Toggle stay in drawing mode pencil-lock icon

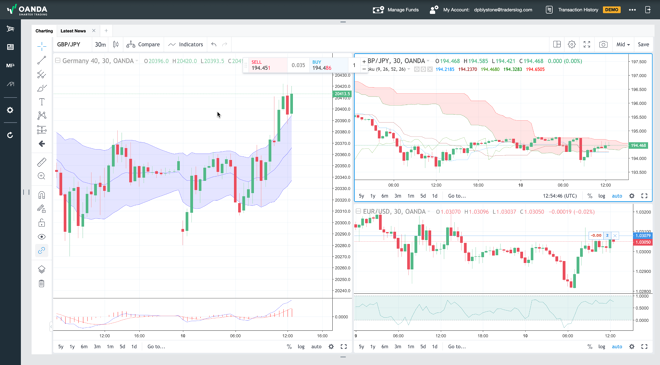pyautogui.click(x=41, y=209)
